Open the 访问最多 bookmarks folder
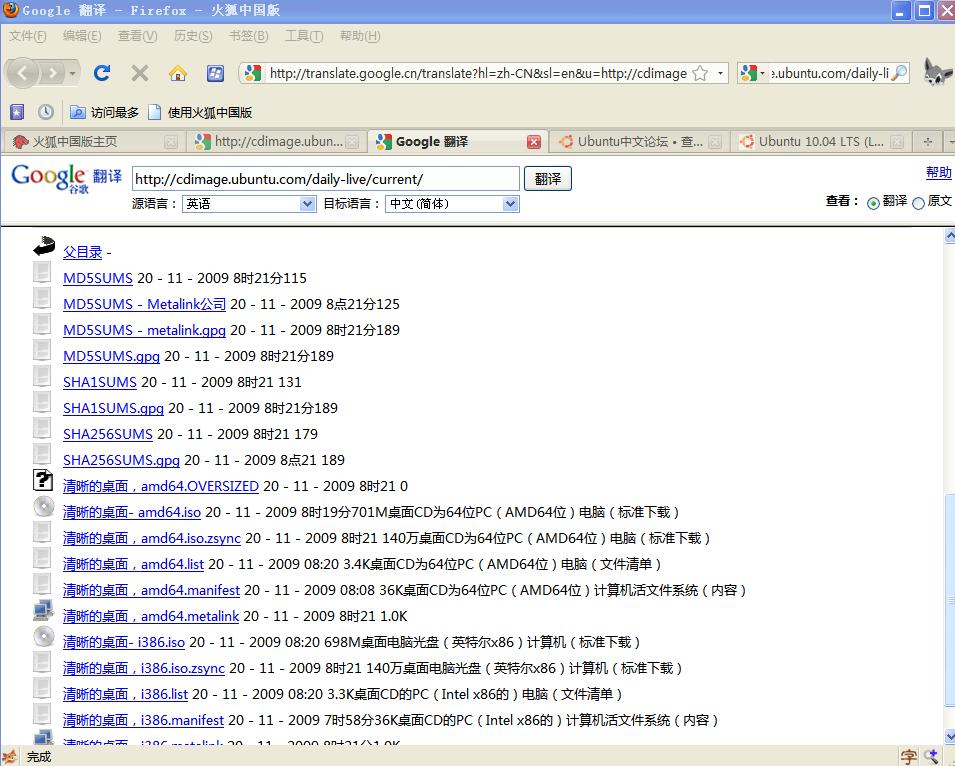 coord(104,112)
